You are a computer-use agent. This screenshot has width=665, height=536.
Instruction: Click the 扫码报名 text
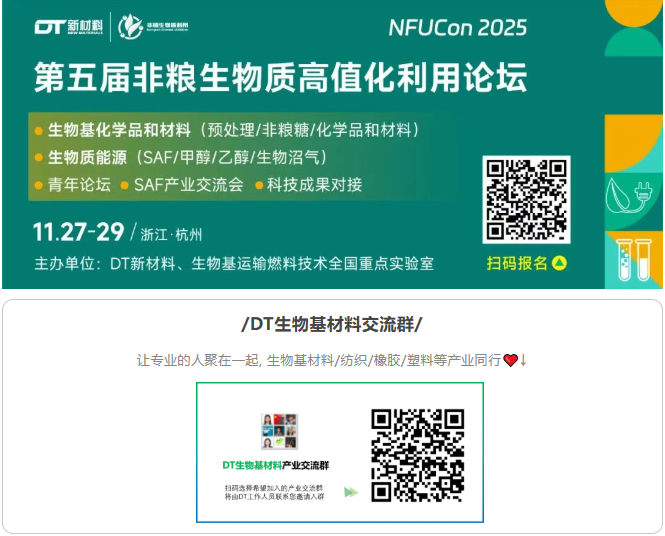517,263
